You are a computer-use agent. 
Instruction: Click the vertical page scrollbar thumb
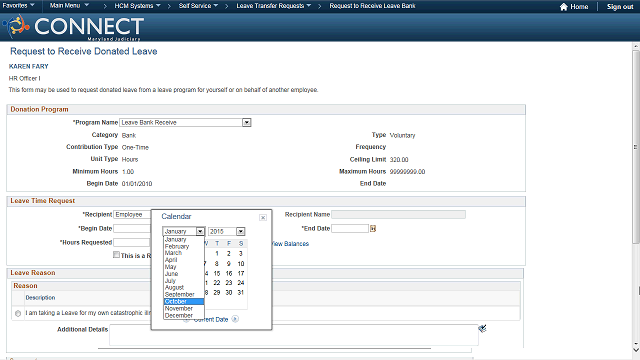[636, 147]
